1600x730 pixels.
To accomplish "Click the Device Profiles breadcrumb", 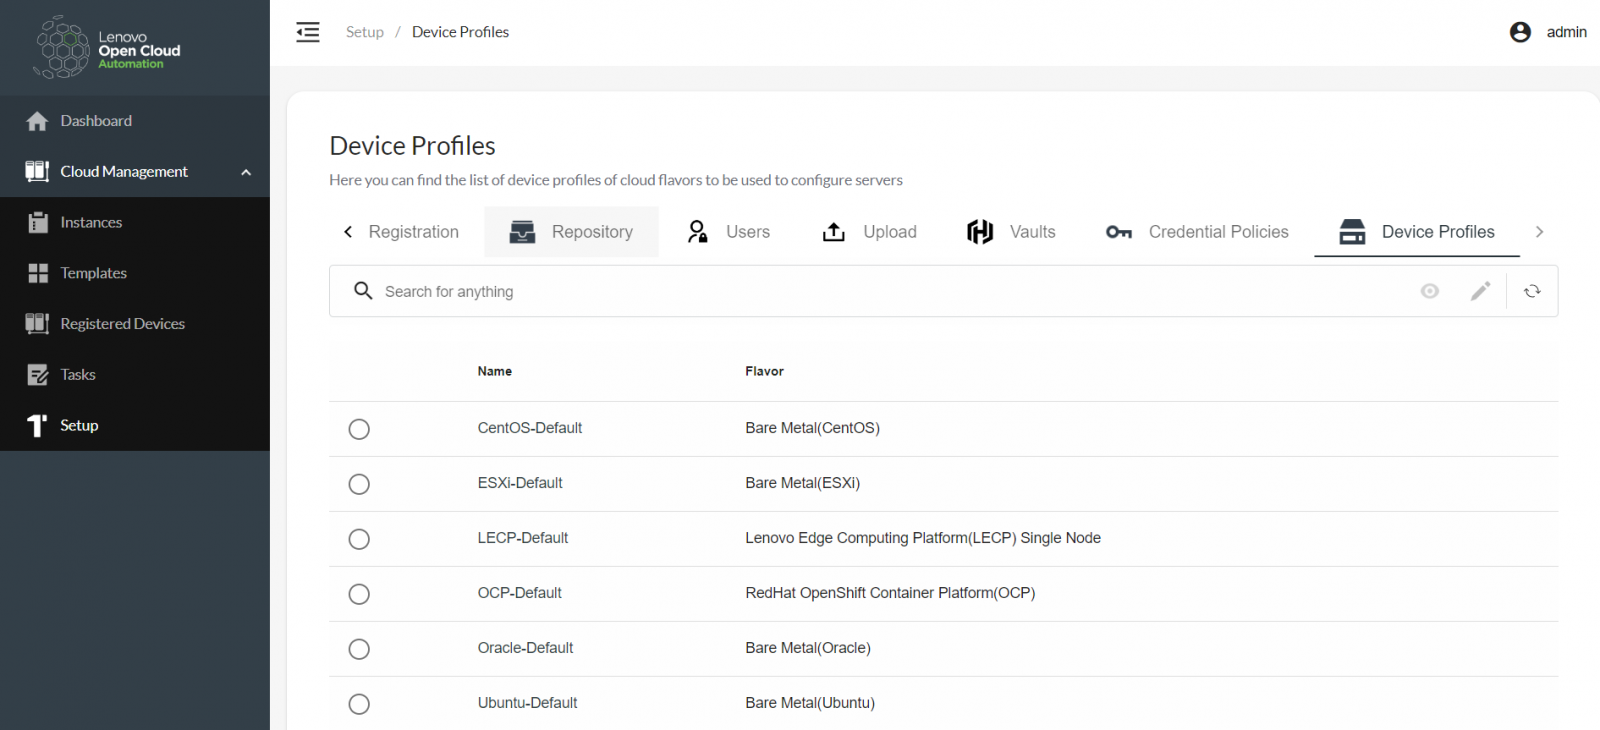I will coord(460,32).
